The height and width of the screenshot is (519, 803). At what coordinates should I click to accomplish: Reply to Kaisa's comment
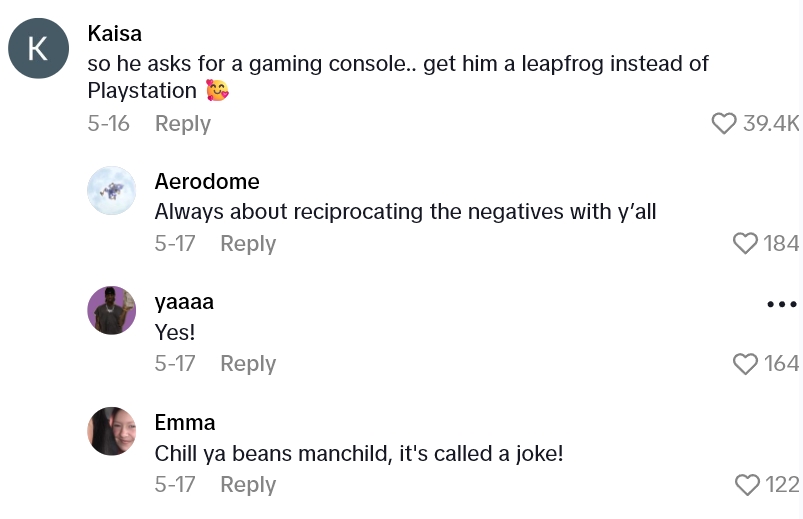tap(182, 124)
